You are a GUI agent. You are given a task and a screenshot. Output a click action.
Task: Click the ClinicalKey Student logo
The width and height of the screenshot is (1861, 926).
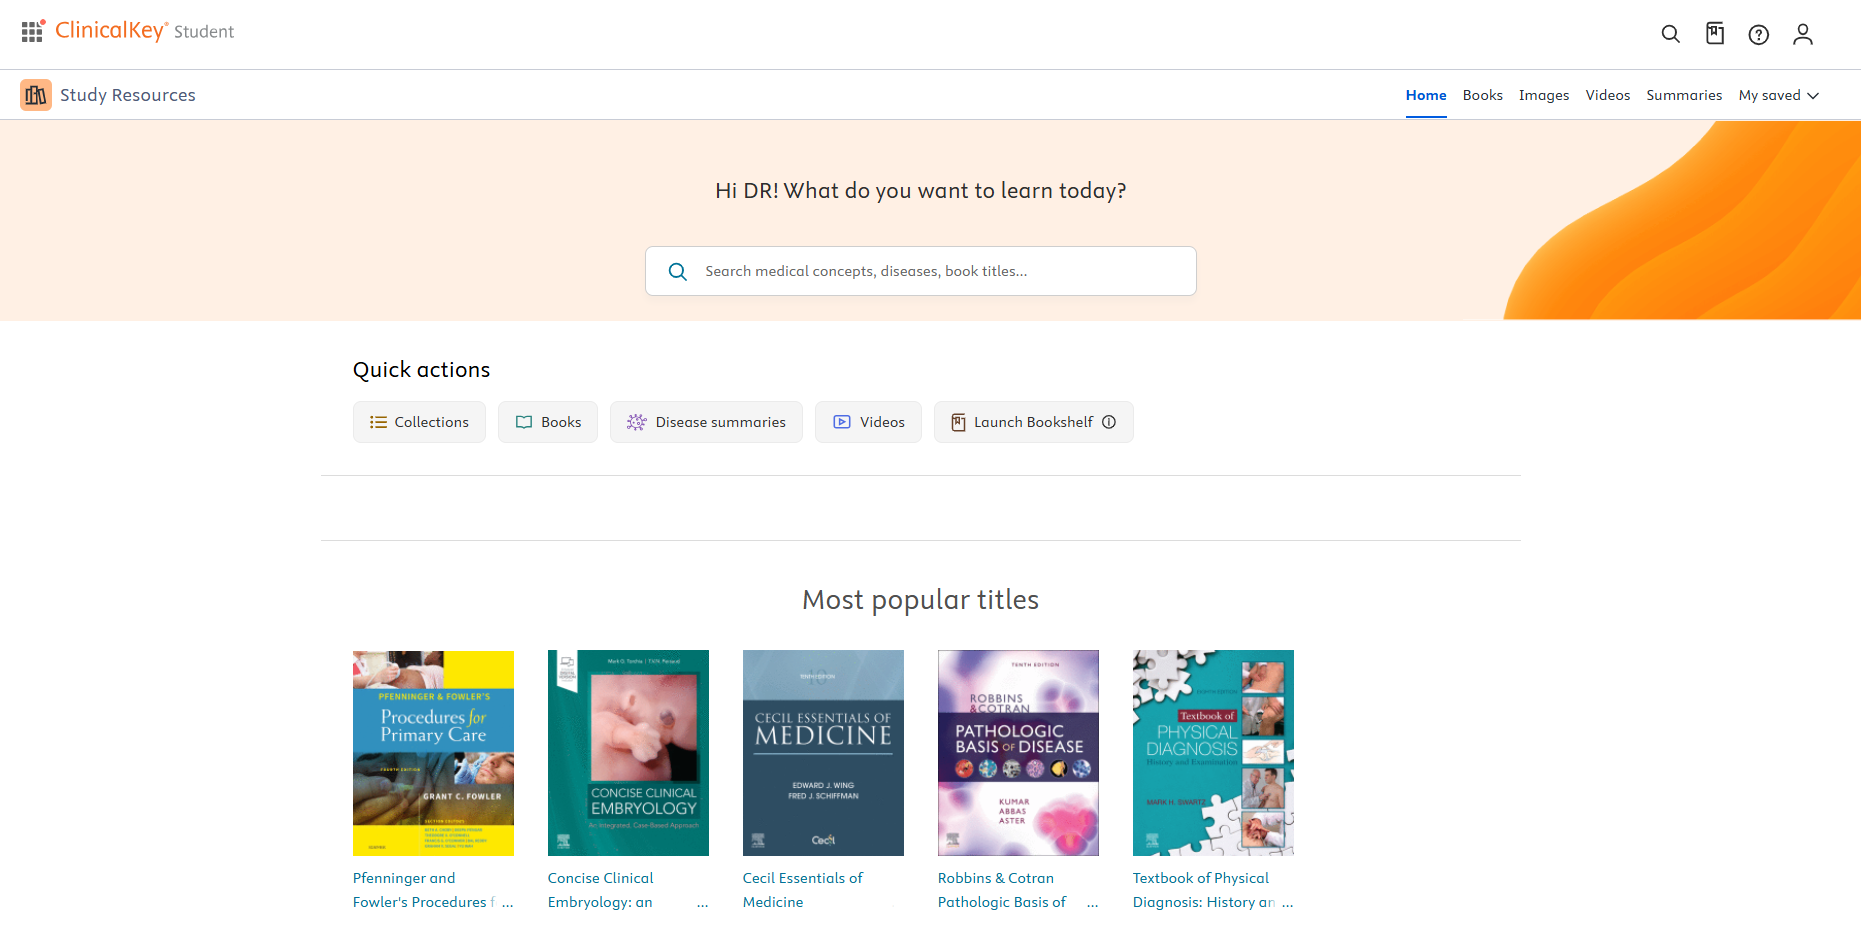point(145,31)
